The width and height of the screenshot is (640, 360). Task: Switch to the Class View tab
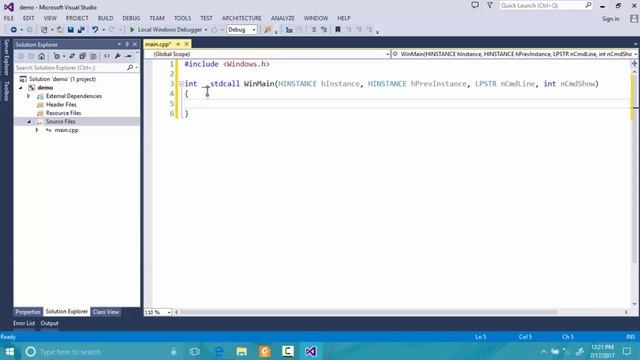106,312
